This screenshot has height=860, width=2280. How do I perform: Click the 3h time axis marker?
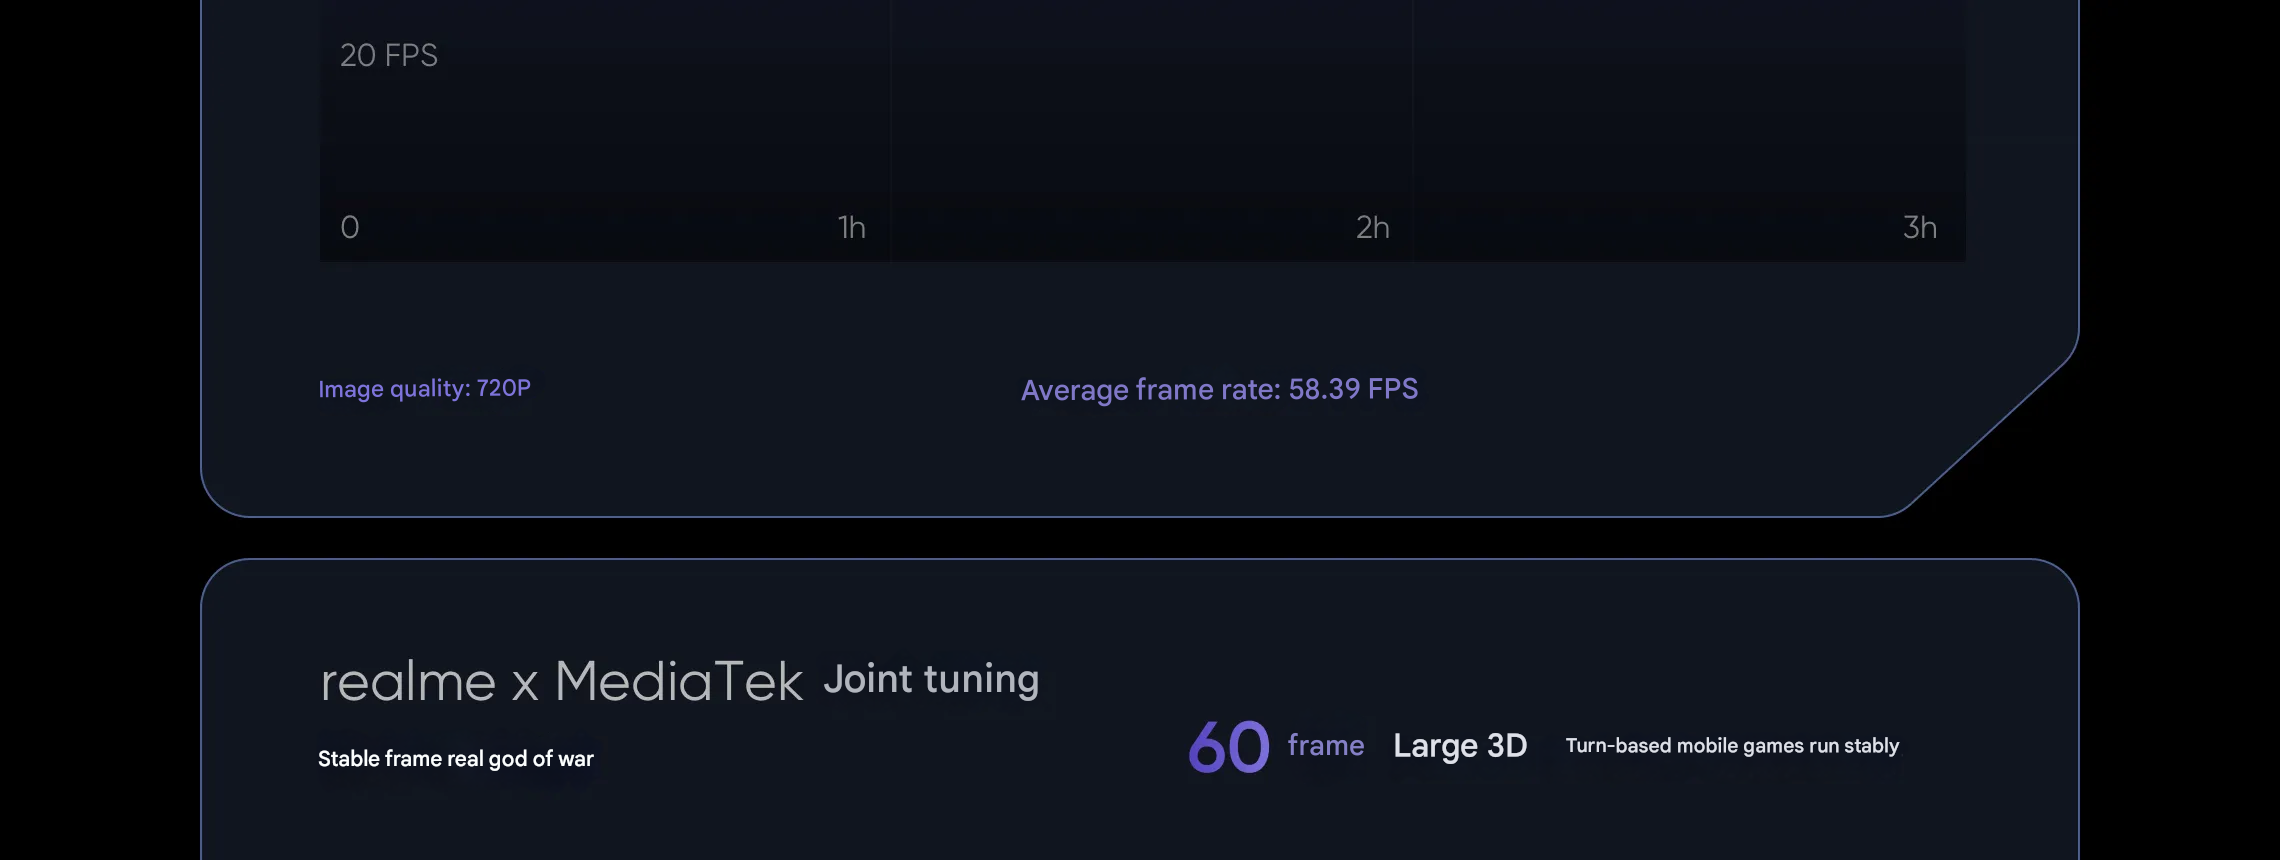tap(1920, 227)
